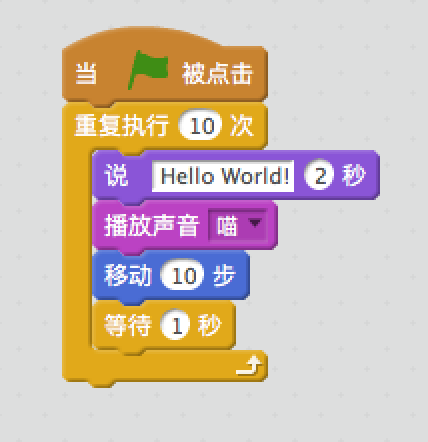Click the repeat count field showing 10
This screenshot has width=428, height=442.
pos(201,126)
